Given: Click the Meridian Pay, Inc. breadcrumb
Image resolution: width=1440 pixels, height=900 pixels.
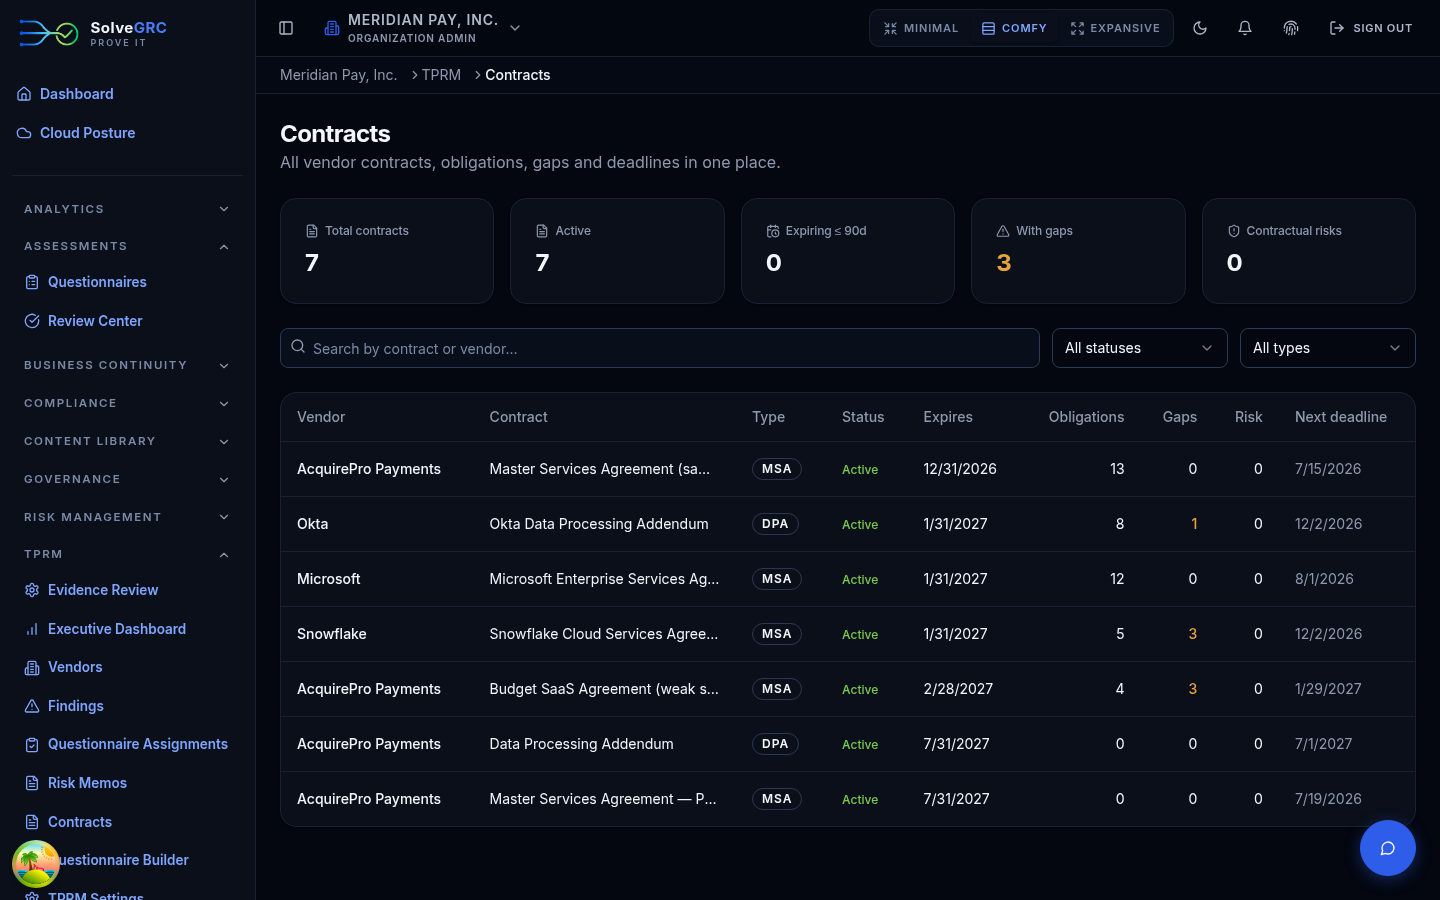Looking at the screenshot, I should point(338,75).
